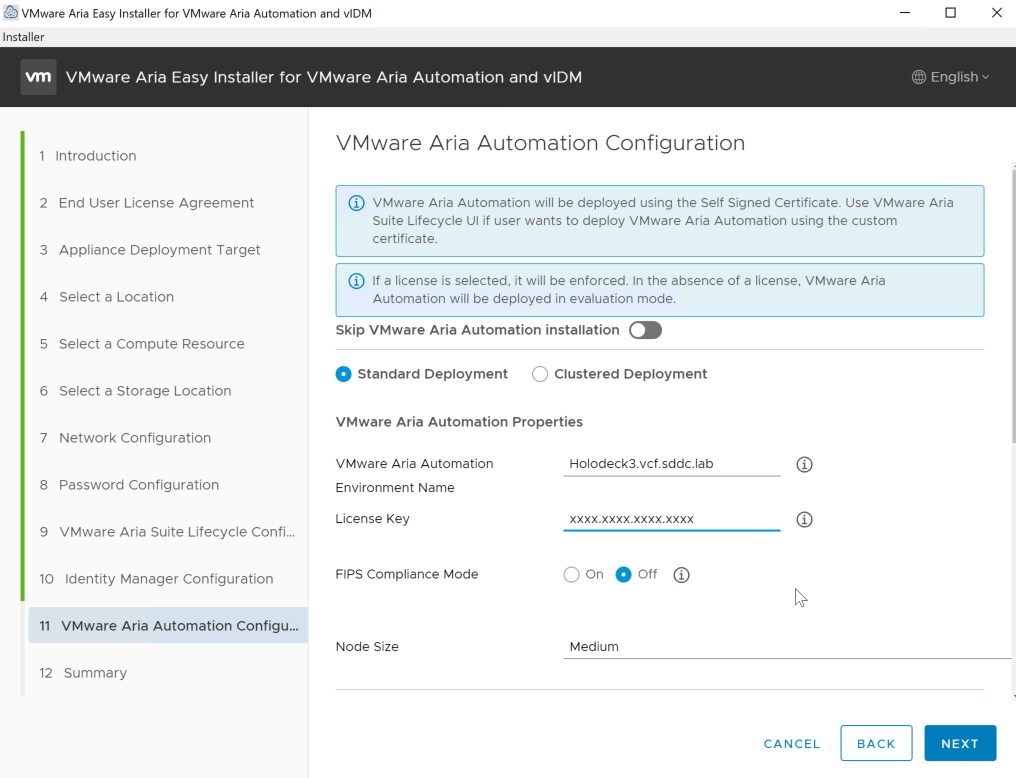Go to step 6 Select a Storage Location
This screenshot has height=778, width=1016.
135,391
